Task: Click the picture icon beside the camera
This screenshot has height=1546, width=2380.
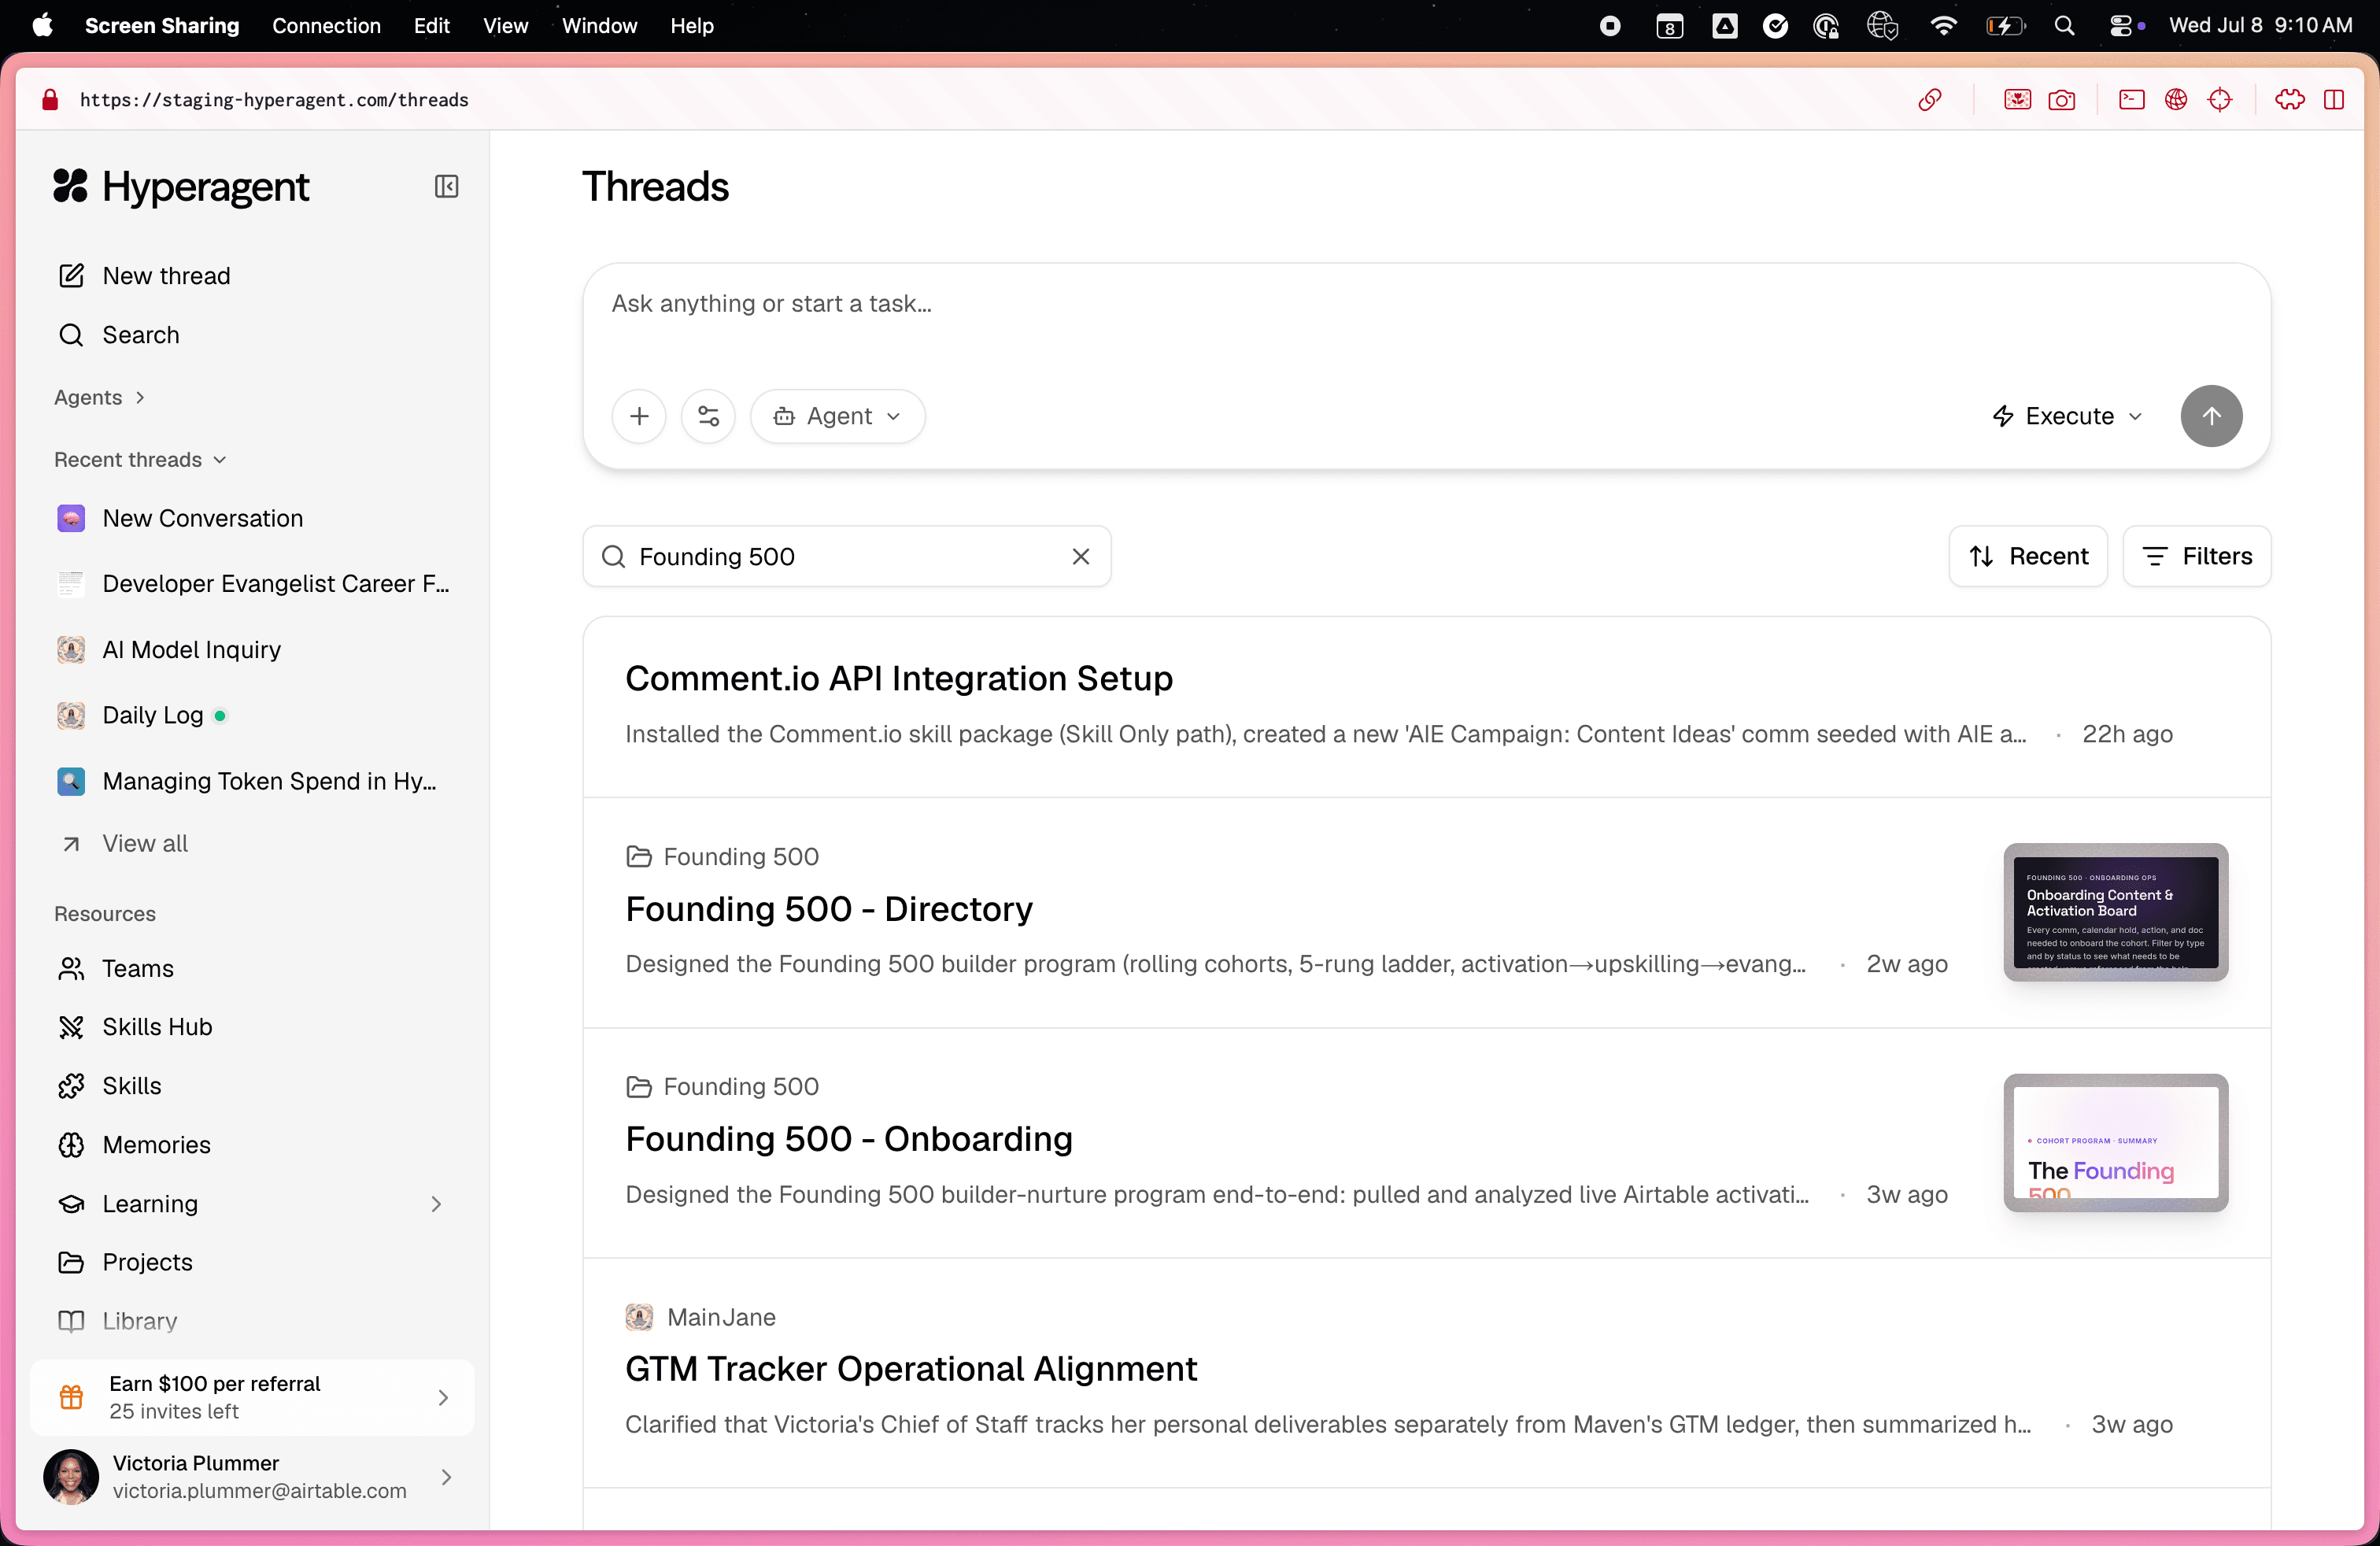Action: (x=2017, y=99)
